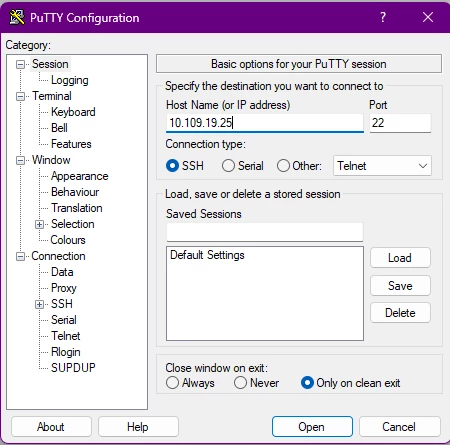Expand the SSH subcategory node
This screenshot has height=445, width=450.
[x=39, y=304]
